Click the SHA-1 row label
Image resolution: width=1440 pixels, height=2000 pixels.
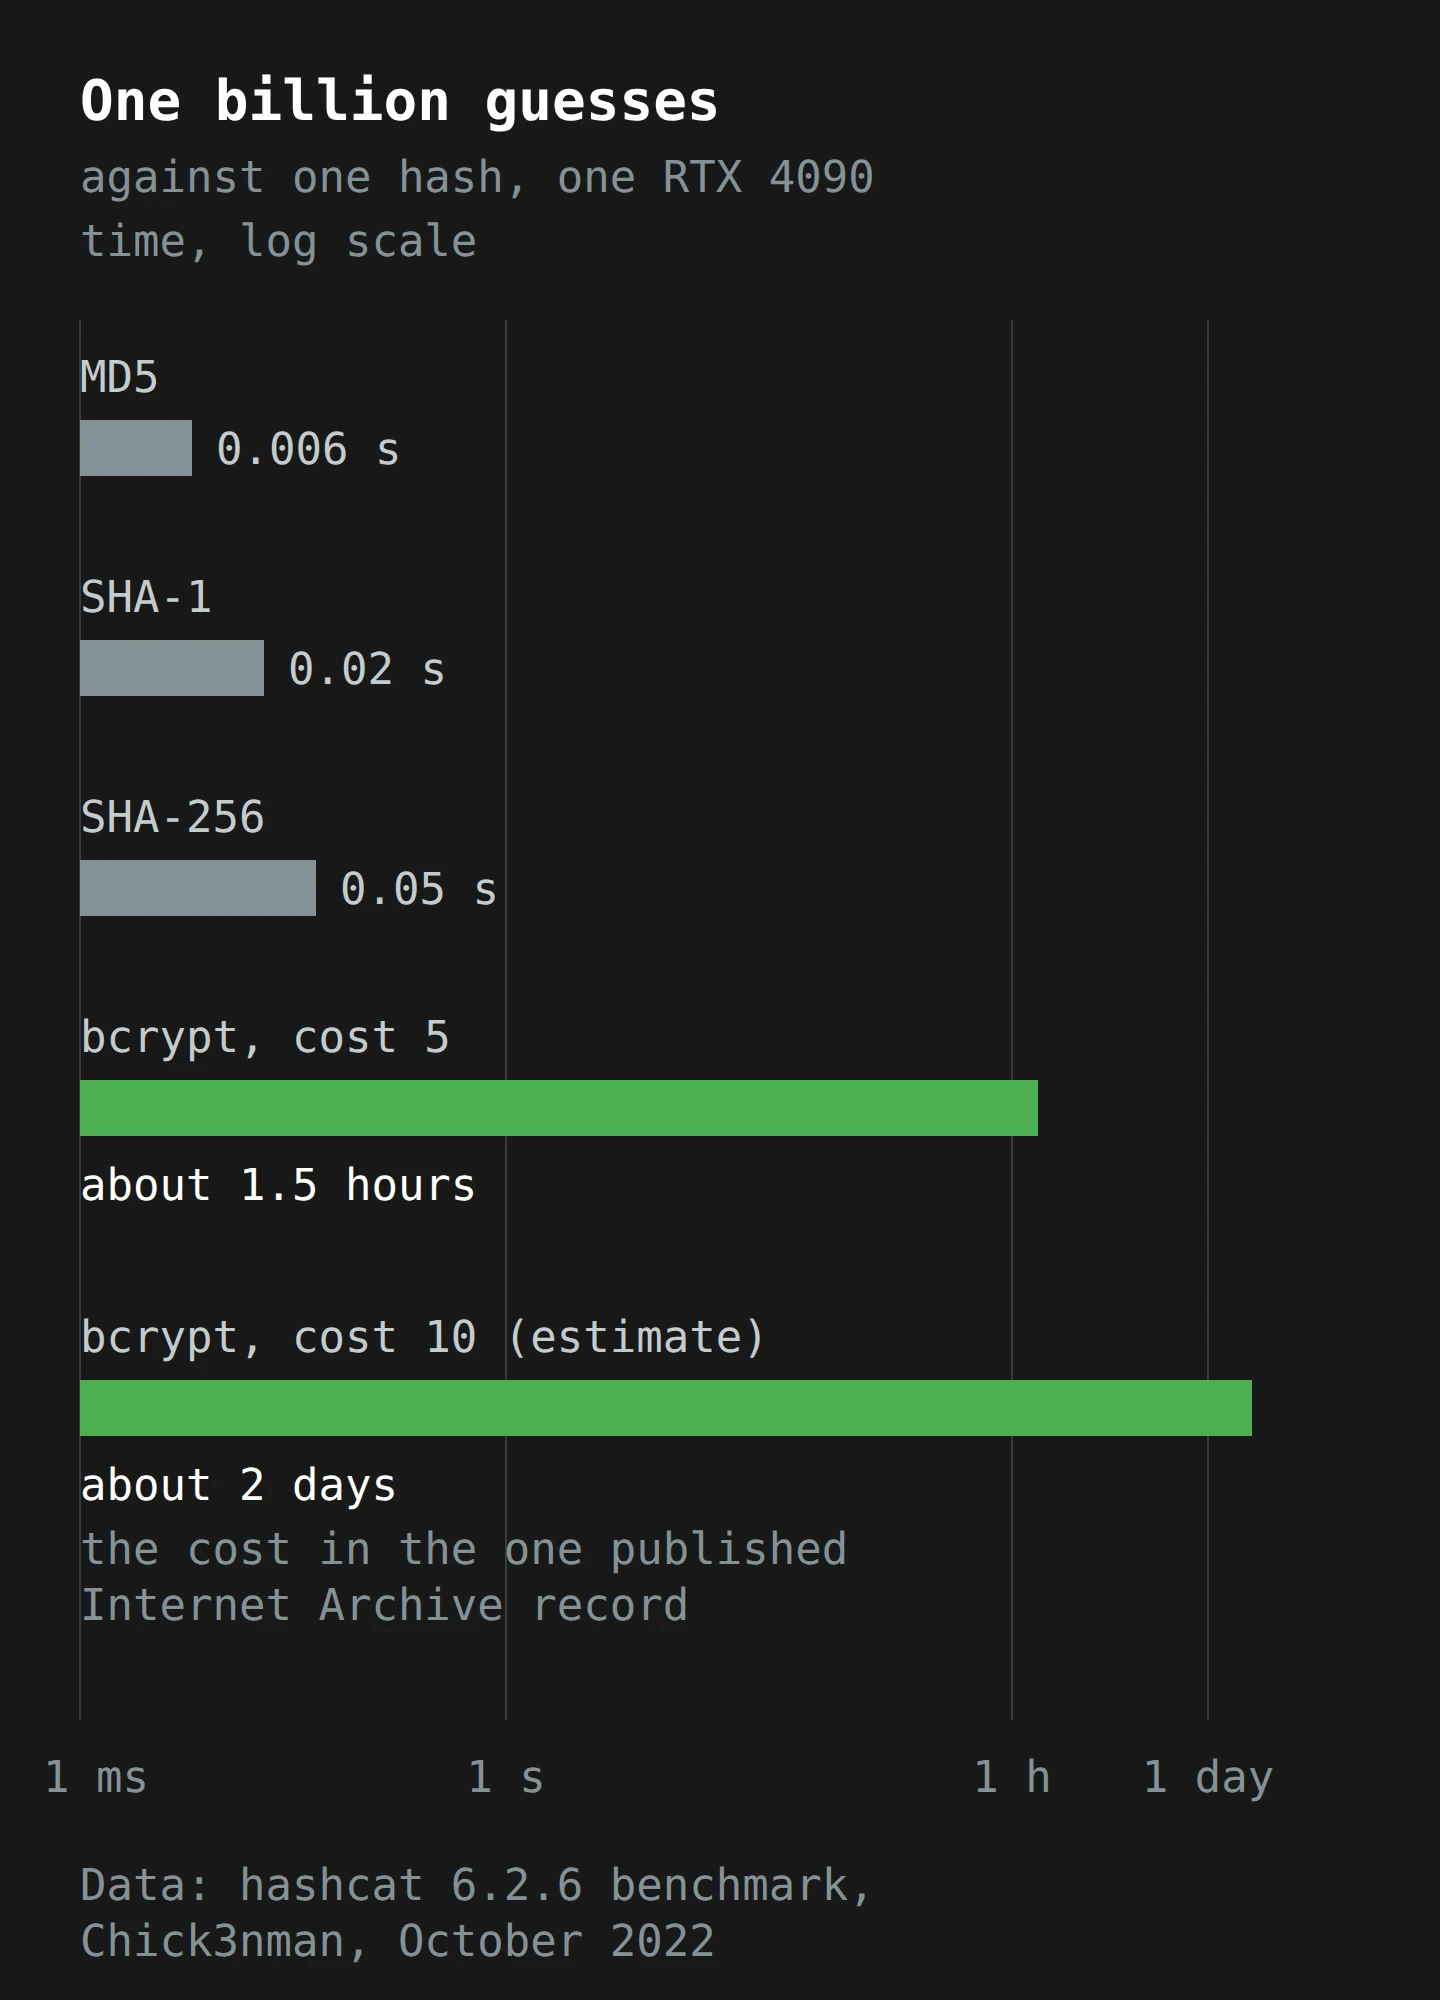[146, 598]
